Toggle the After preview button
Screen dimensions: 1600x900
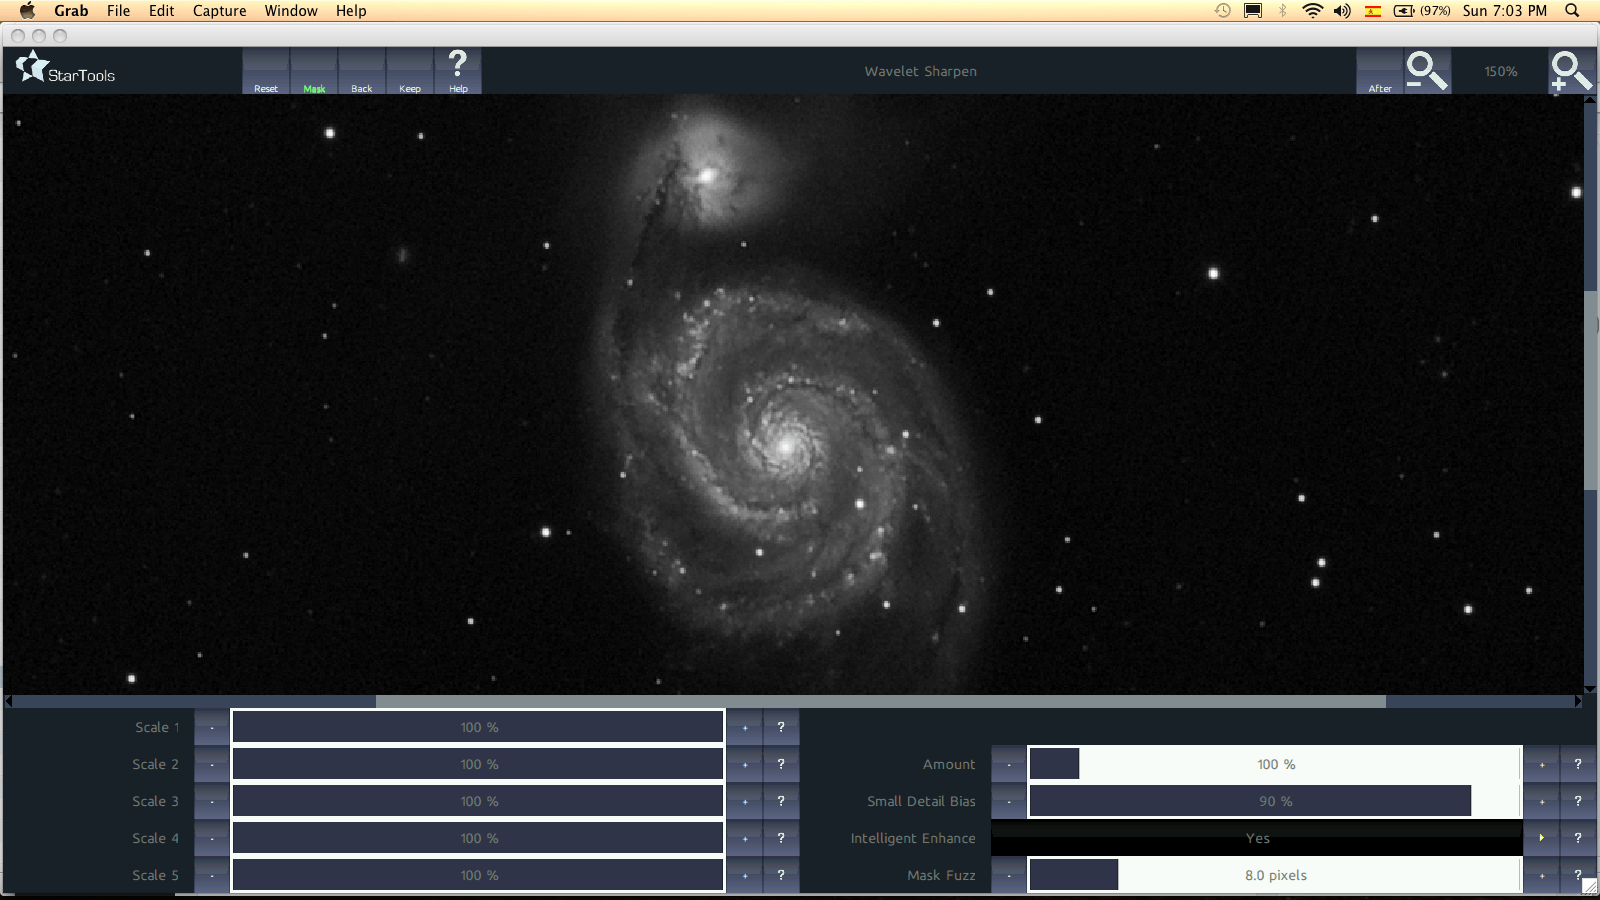click(1380, 72)
